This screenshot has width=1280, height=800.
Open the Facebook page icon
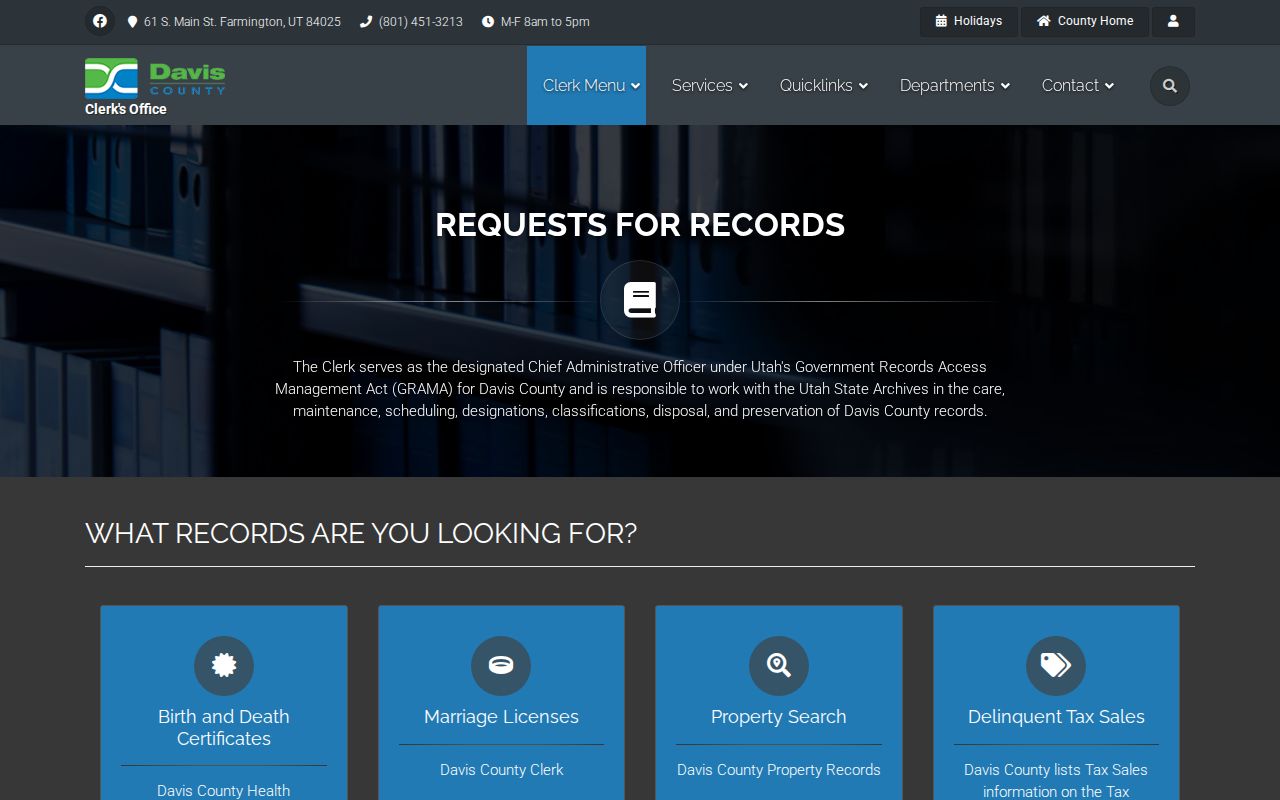click(100, 21)
